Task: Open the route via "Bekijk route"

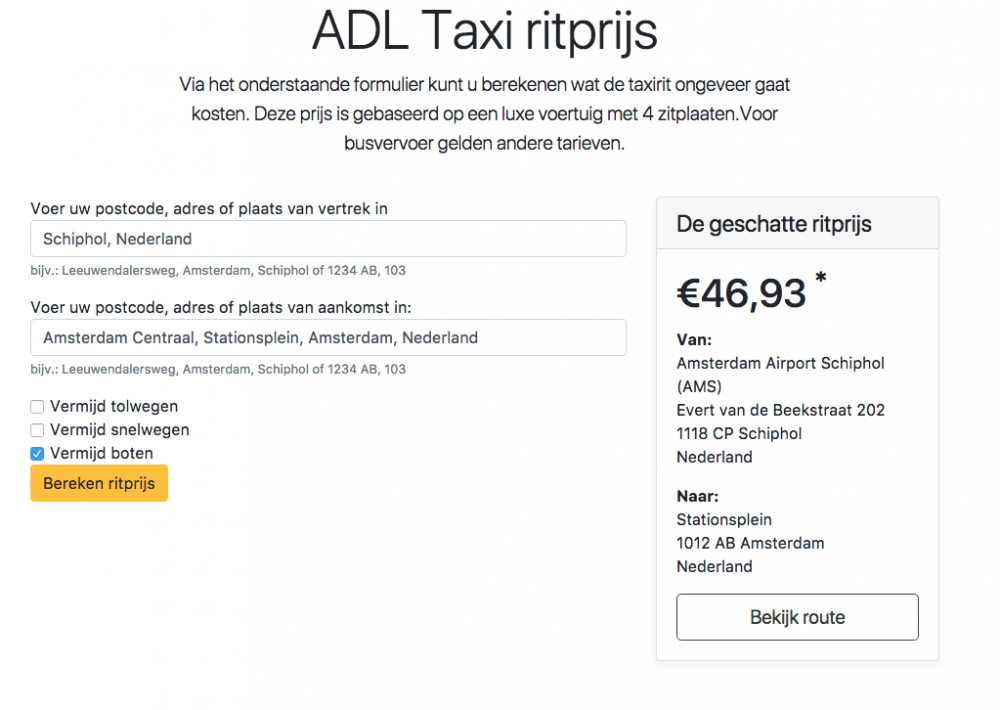Action: [x=797, y=617]
